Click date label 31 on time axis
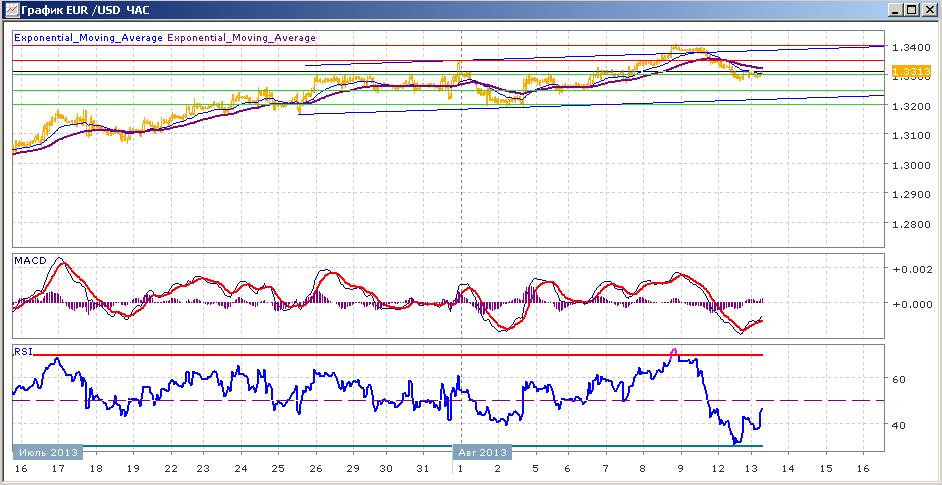Screen dimensions: 942x485 (x=423, y=468)
